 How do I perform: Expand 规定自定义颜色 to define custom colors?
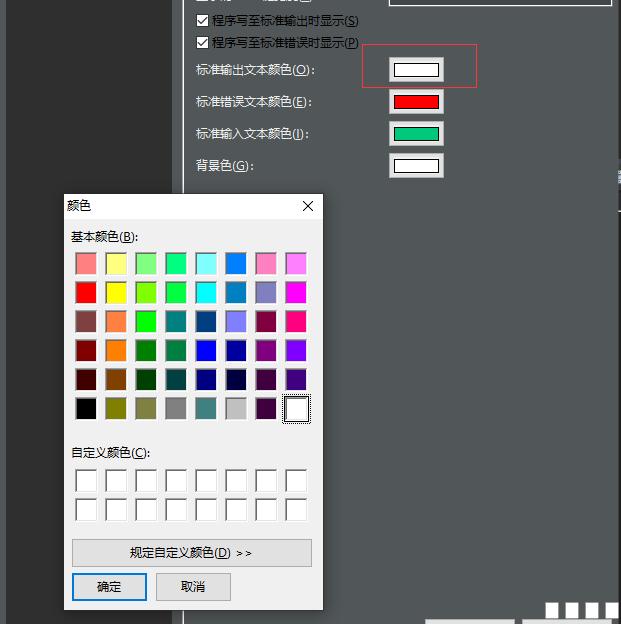(x=192, y=553)
